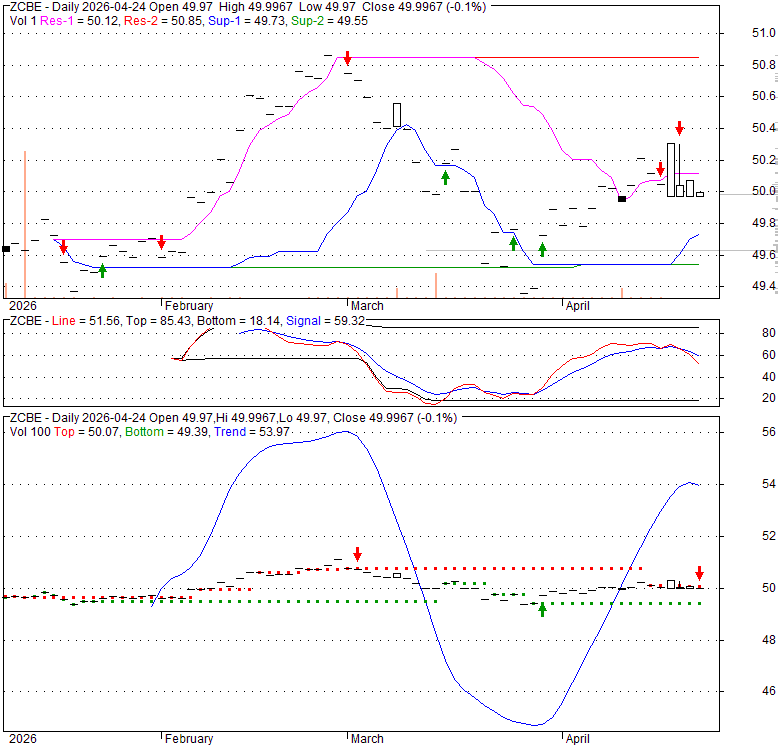
Task: Select the highest red arrow in late April on the top chart
Action: click(x=679, y=127)
